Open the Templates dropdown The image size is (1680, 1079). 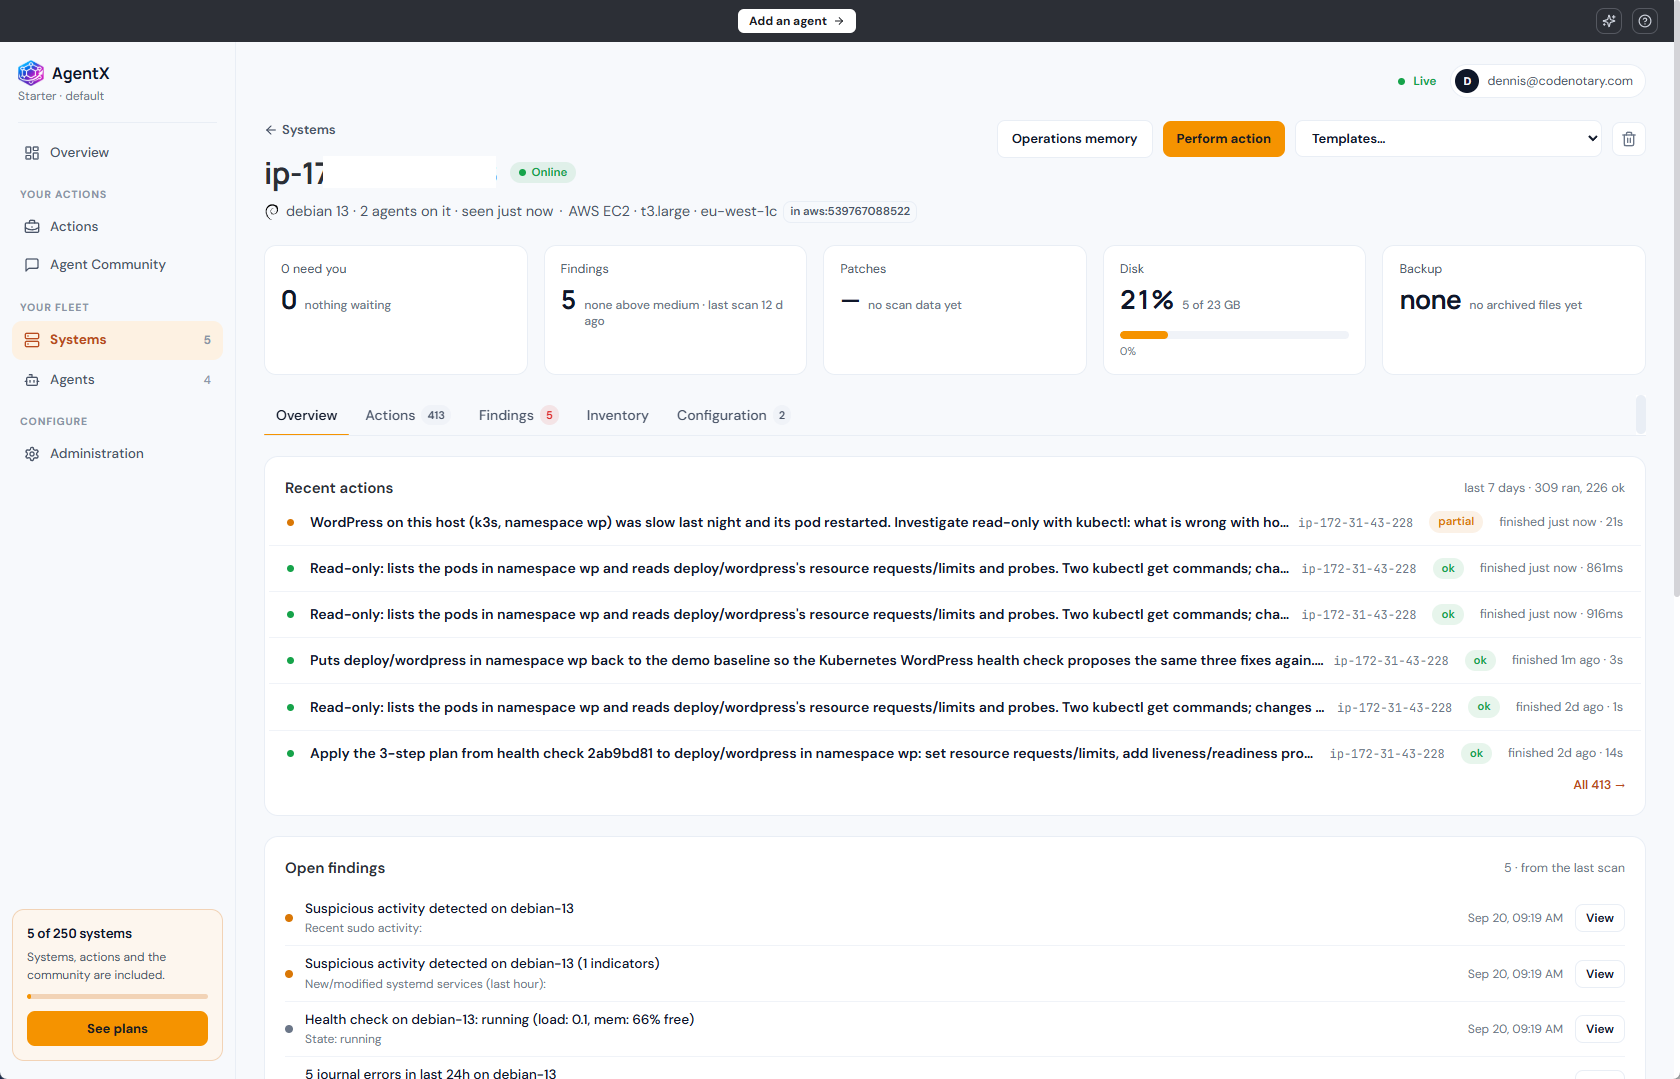coord(1448,139)
